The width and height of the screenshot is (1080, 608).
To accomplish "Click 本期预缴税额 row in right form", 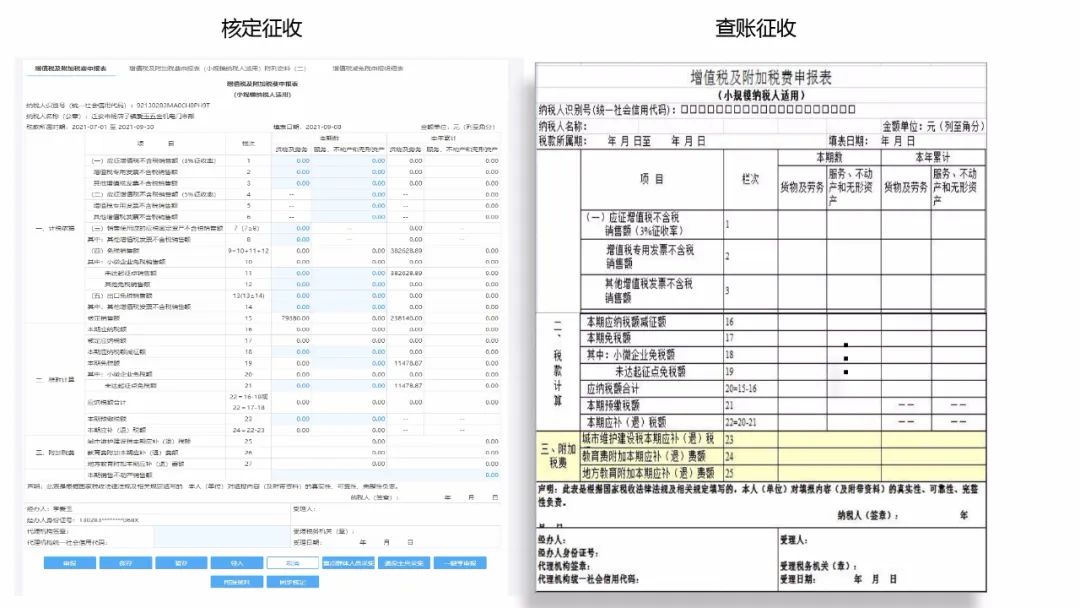I will 782,405.
